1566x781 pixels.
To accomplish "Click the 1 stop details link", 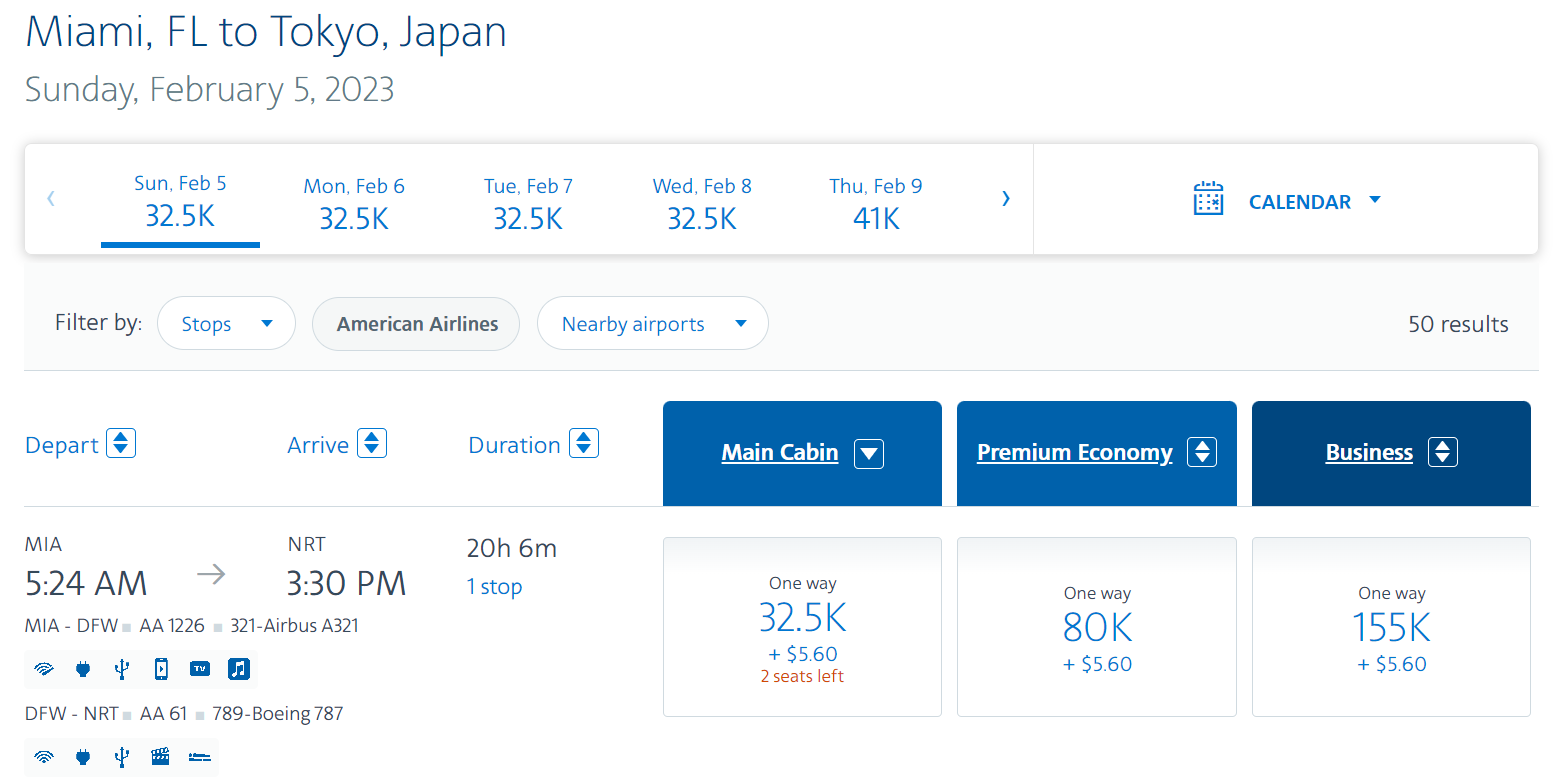I will tap(494, 587).
